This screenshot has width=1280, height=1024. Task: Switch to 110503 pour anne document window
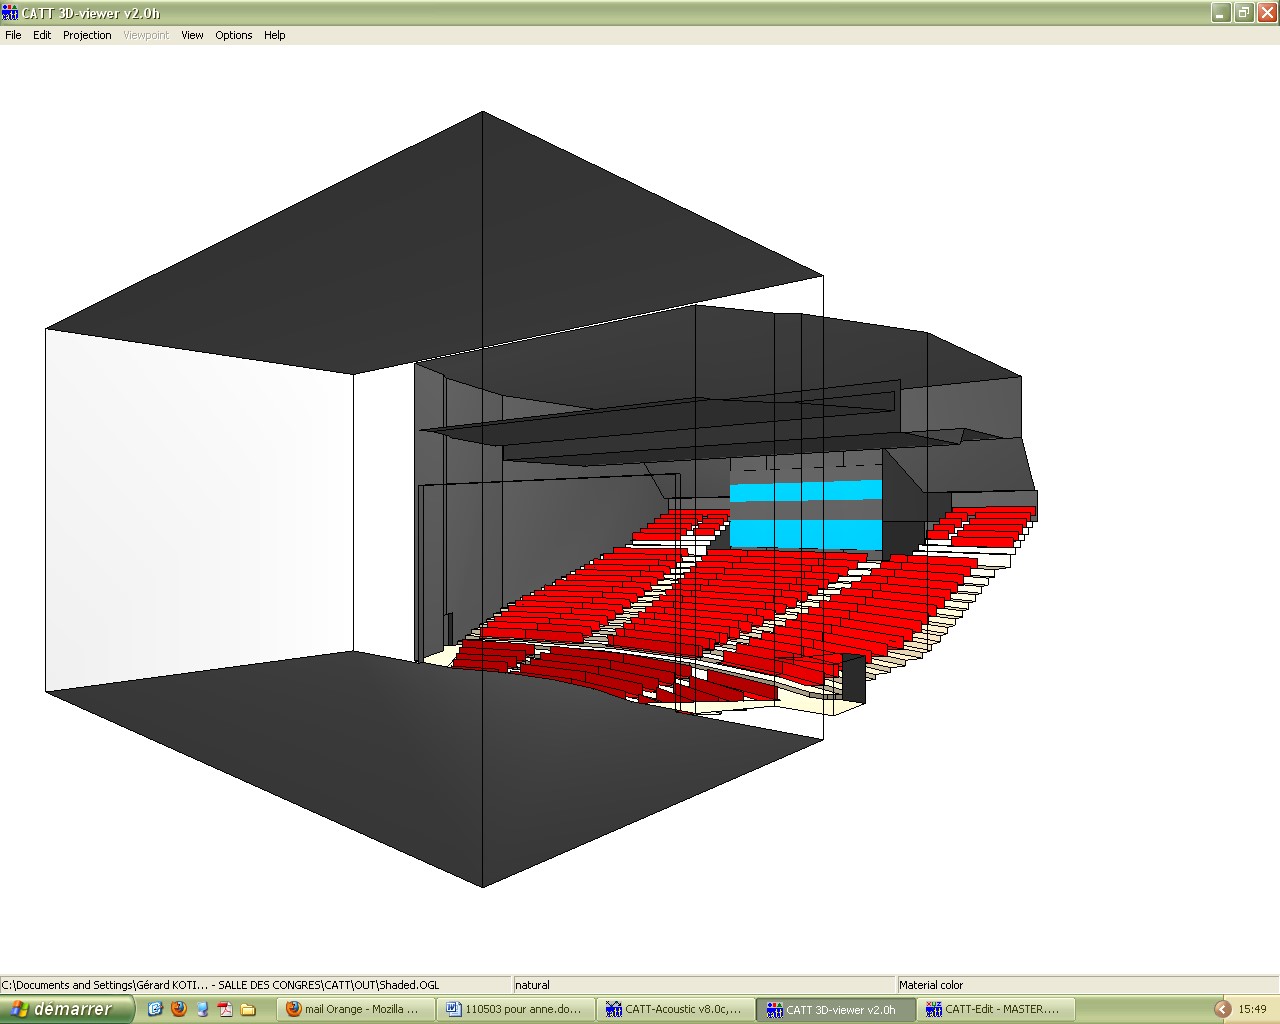pos(515,1009)
